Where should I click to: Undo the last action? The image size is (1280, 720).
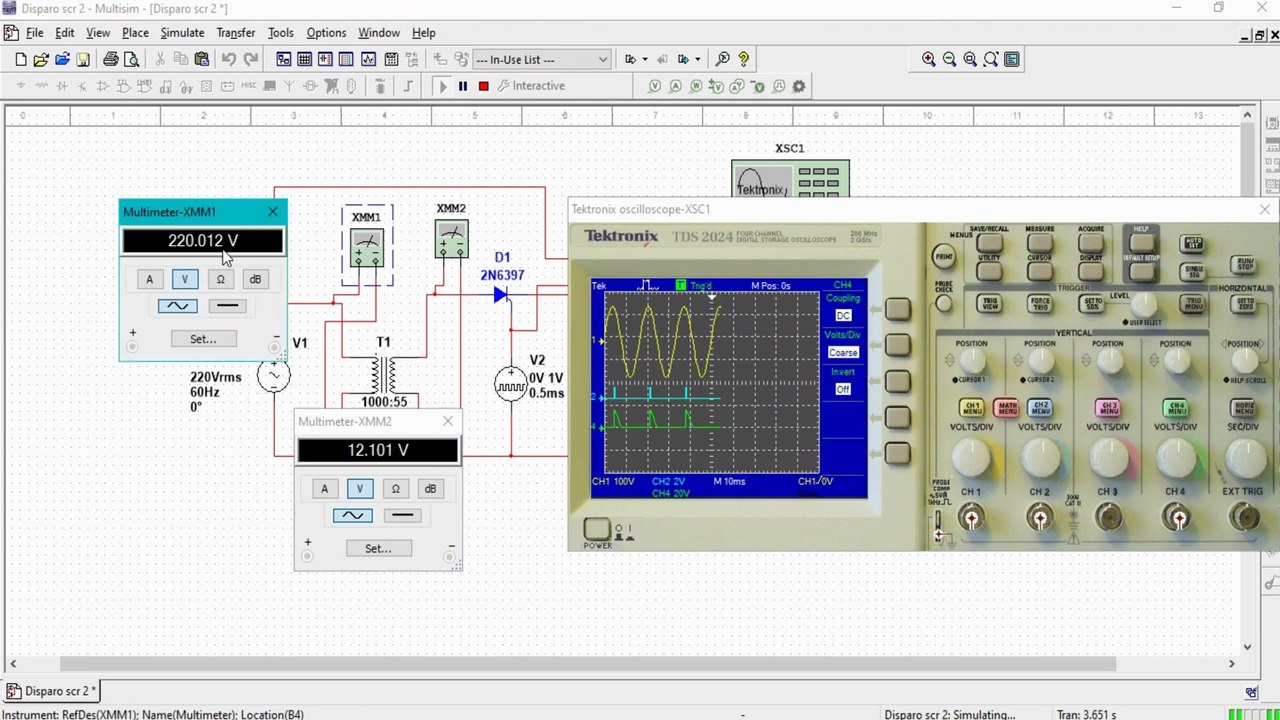[229, 59]
